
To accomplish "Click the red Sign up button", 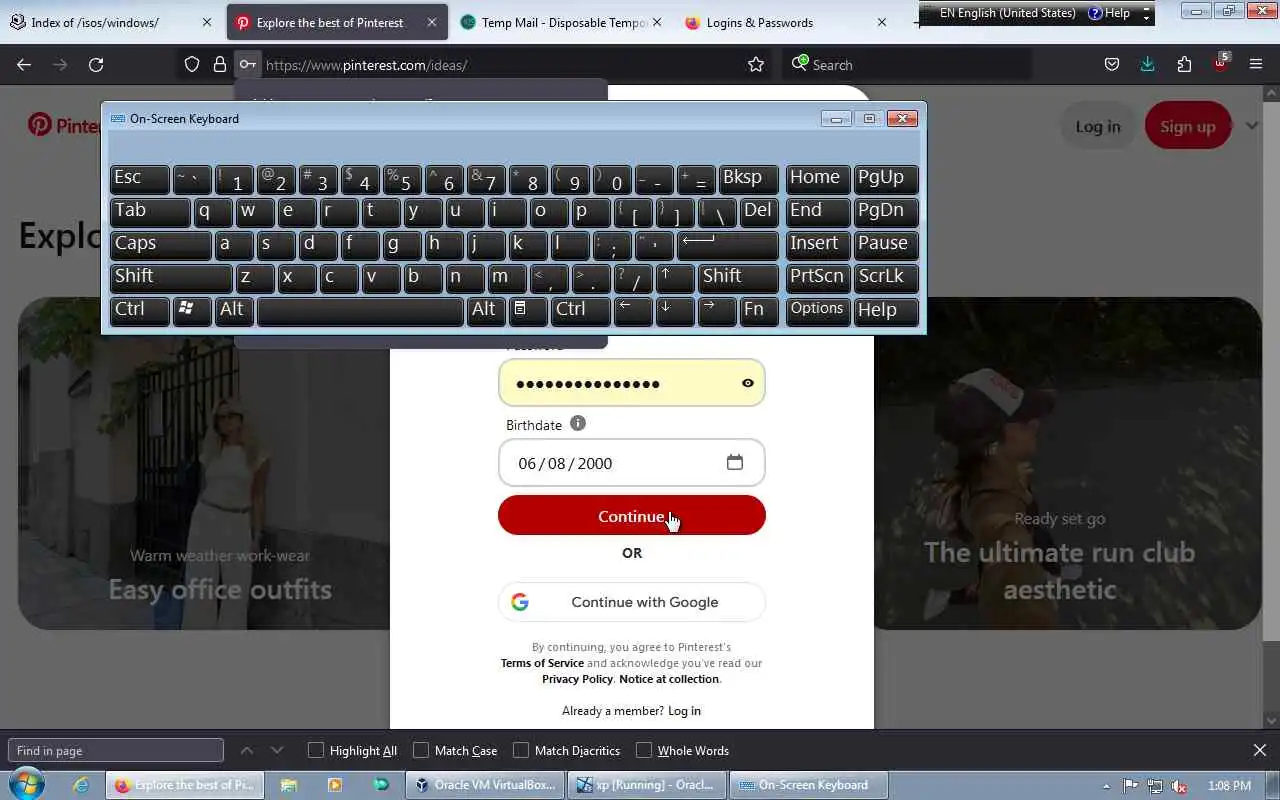I will pos(1188,126).
